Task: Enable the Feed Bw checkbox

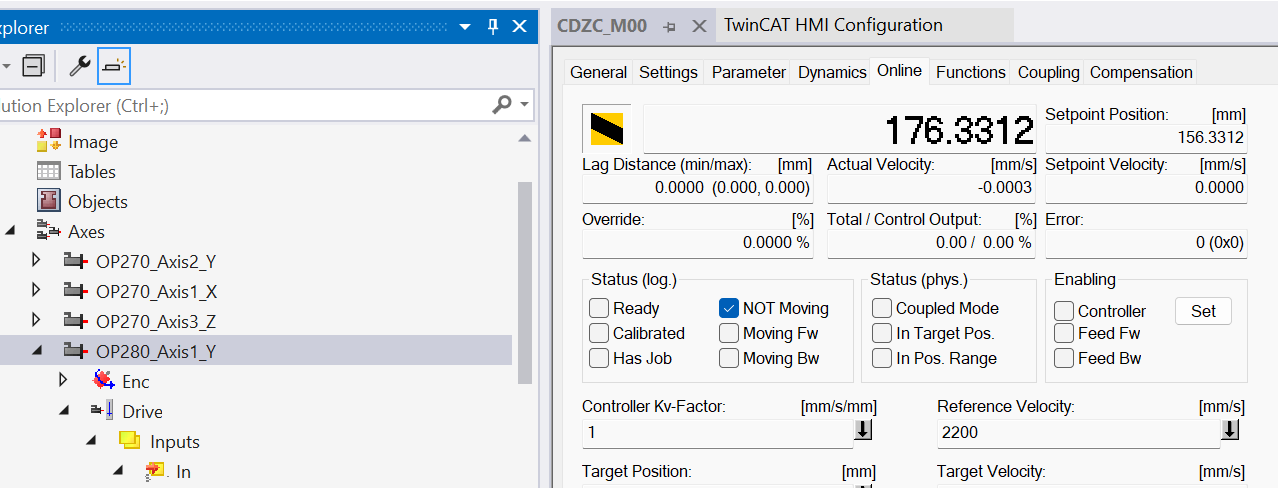Action: pyautogui.click(x=1064, y=358)
